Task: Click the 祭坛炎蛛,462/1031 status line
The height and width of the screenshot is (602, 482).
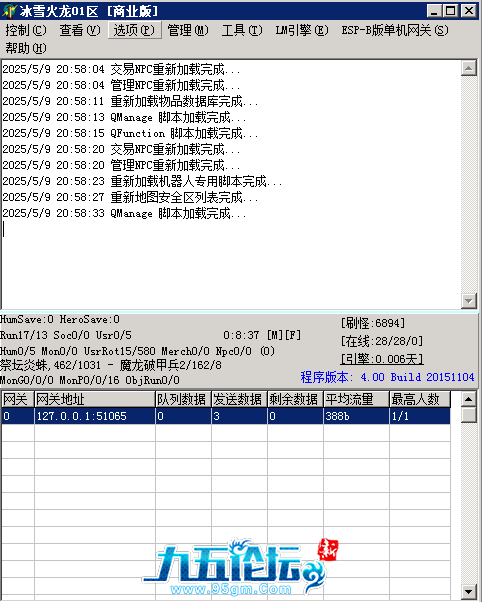Action: [111, 365]
